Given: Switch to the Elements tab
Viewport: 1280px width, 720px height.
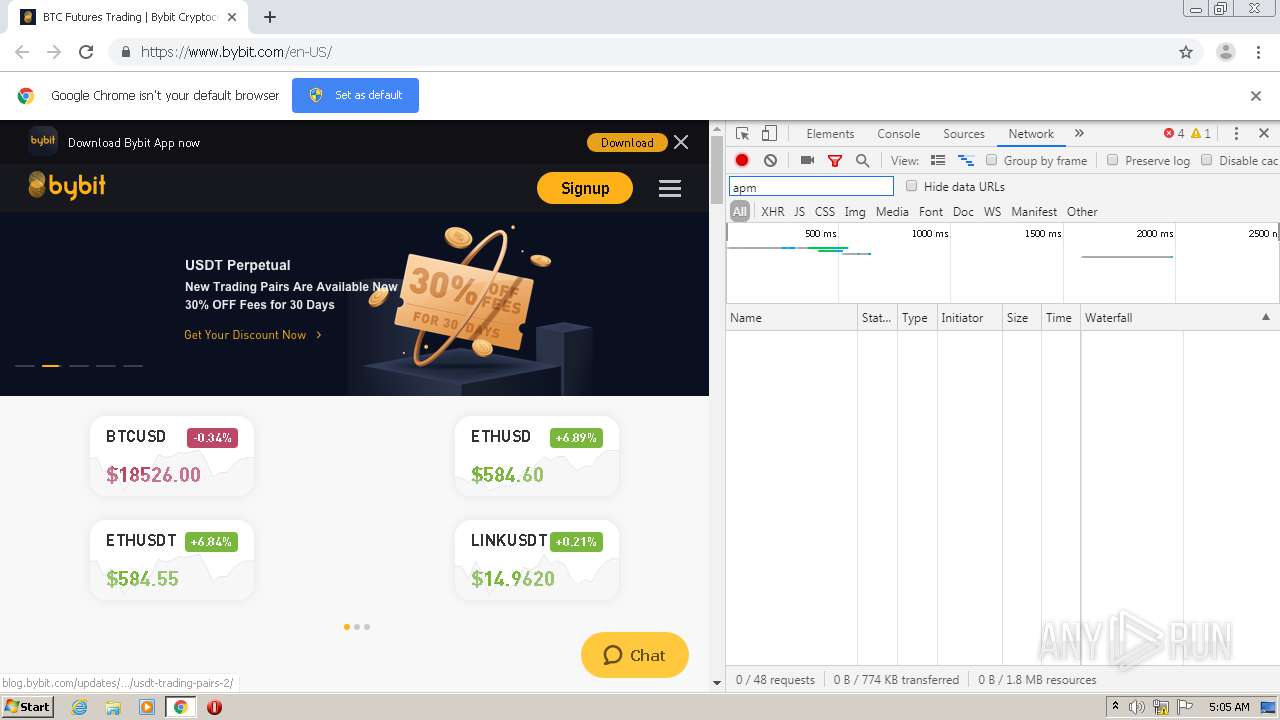Looking at the screenshot, I should [x=830, y=133].
